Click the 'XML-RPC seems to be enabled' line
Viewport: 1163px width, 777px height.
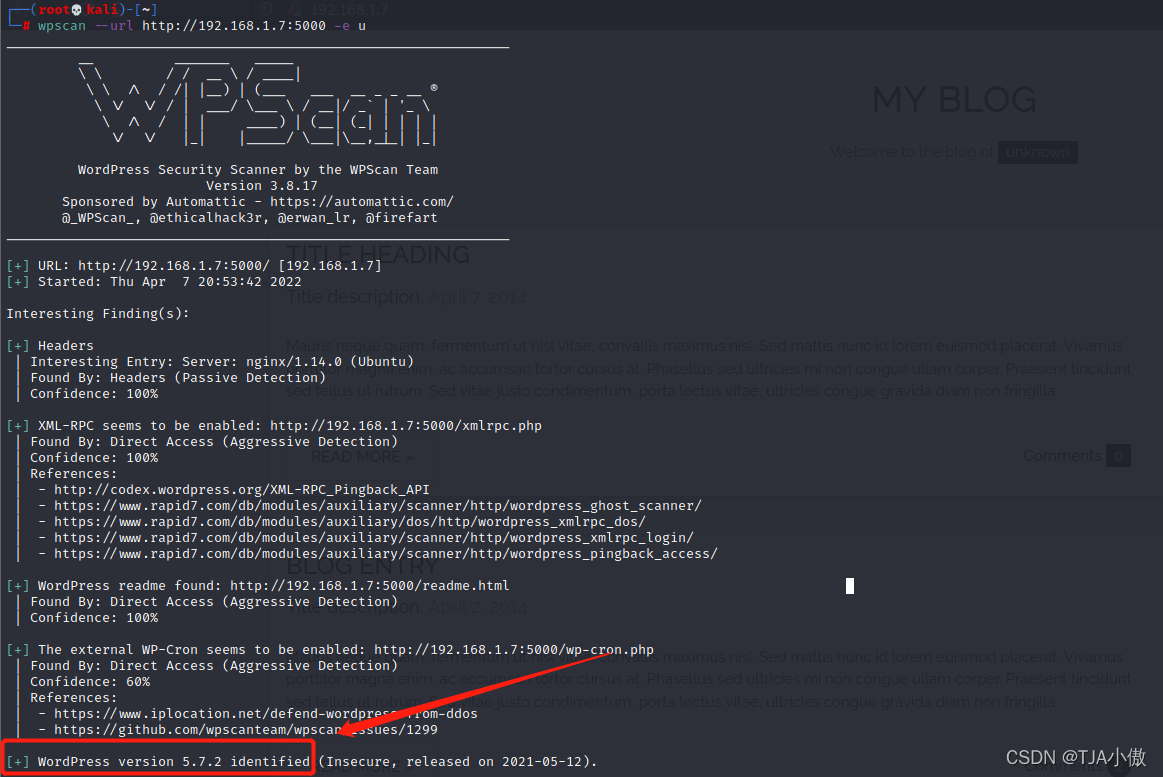[289, 426]
